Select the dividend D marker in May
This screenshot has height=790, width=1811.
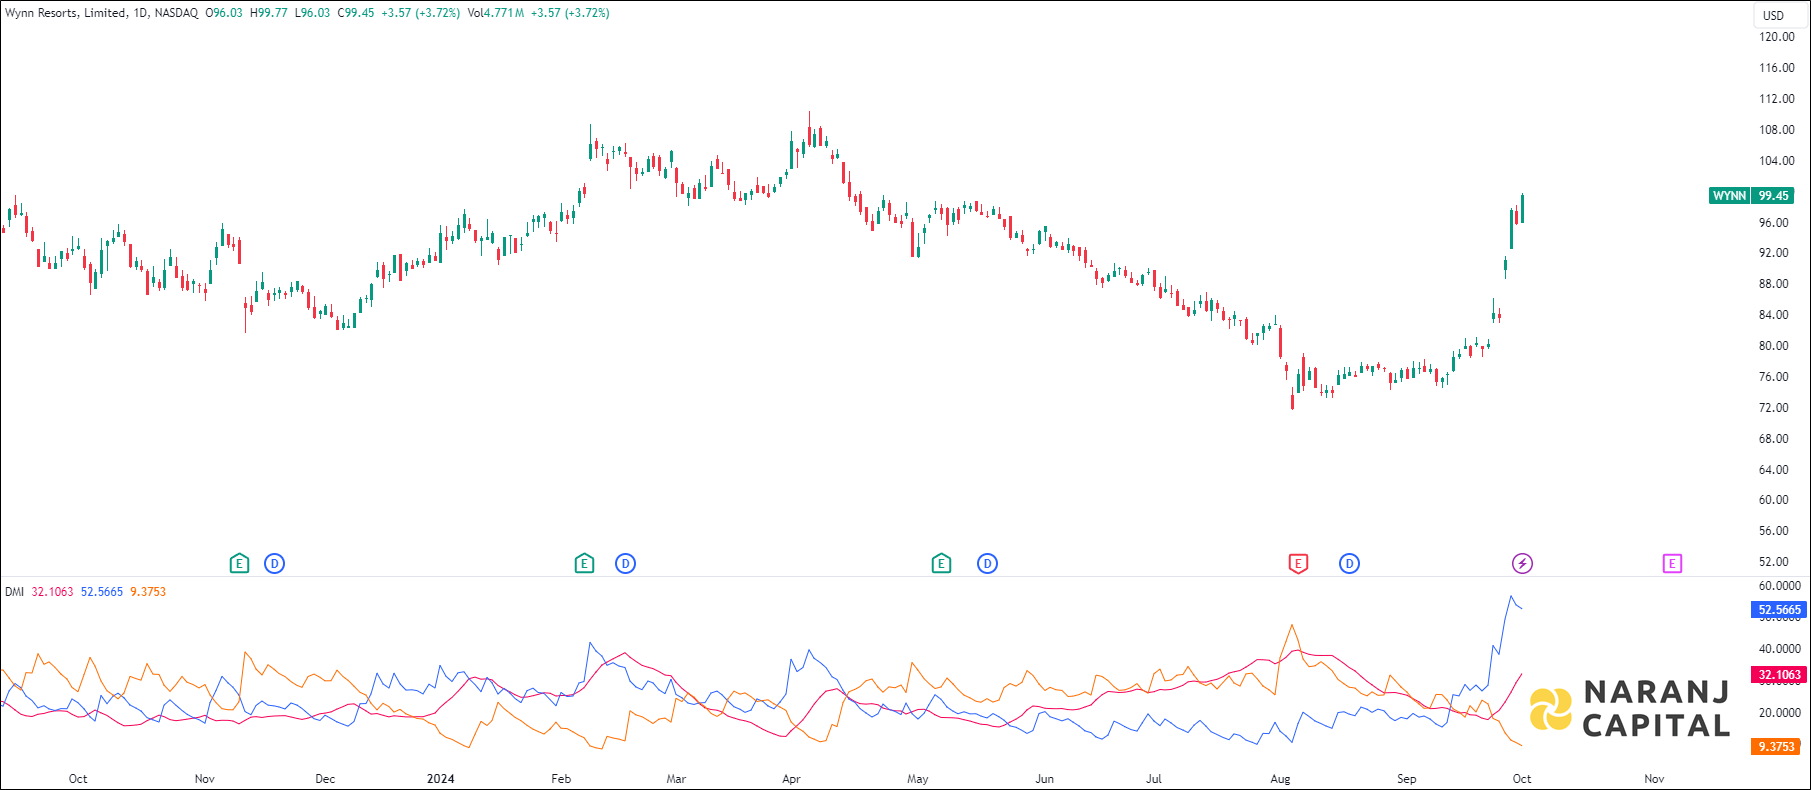pyautogui.click(x=987, y=564)
